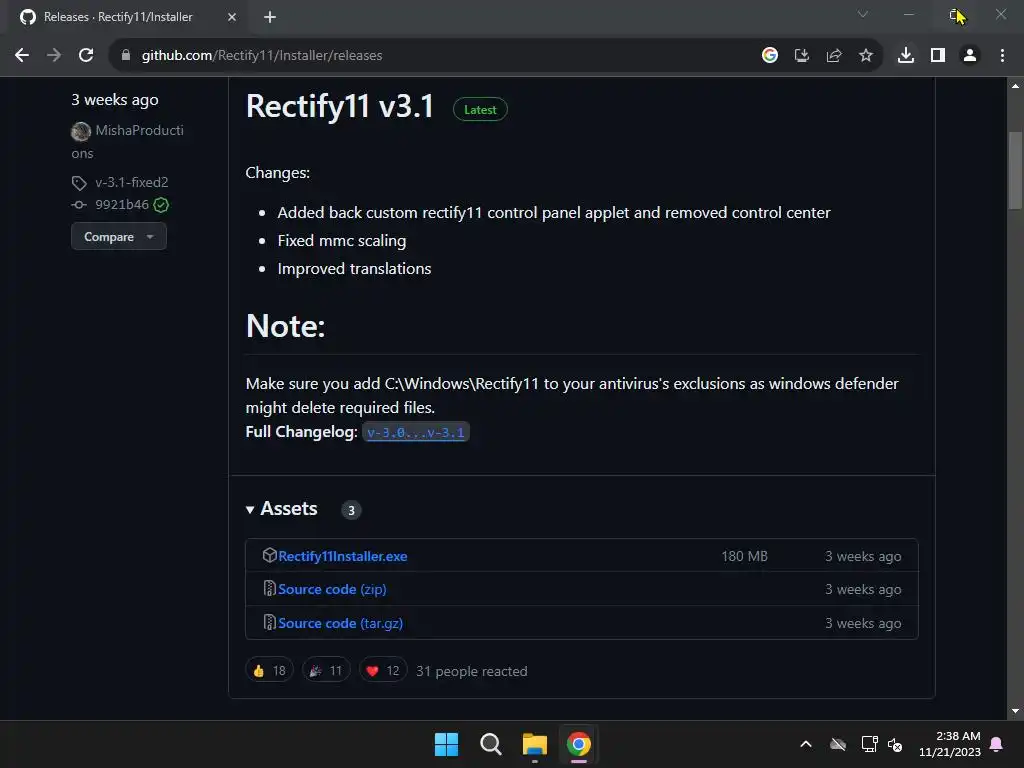Open MishaProductions avatar
The image size is (1024, 768).
coord(81,131)
